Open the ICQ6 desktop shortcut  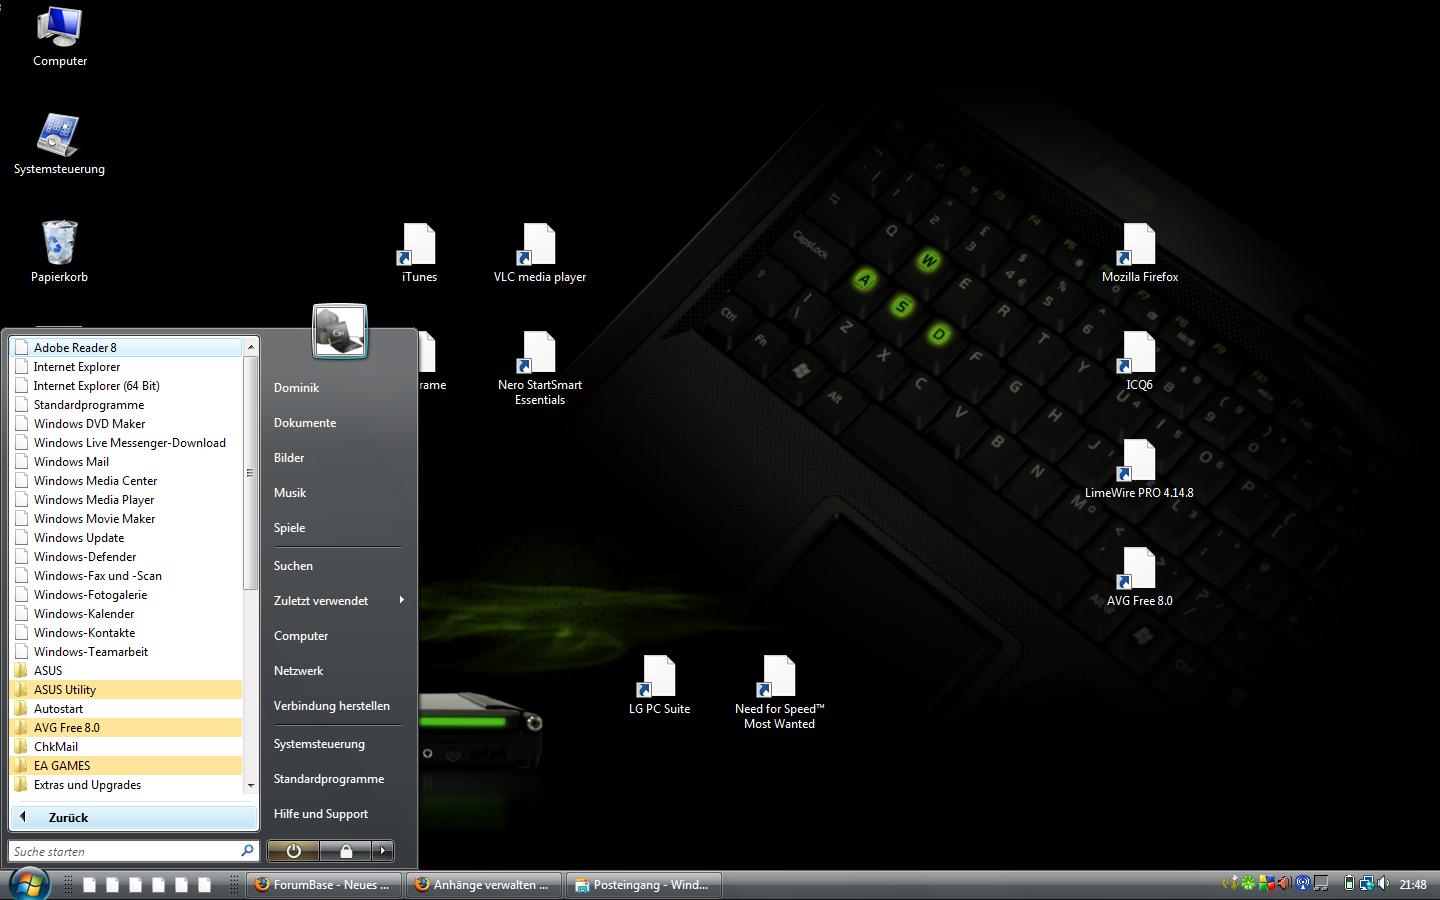pos(1139,360)
